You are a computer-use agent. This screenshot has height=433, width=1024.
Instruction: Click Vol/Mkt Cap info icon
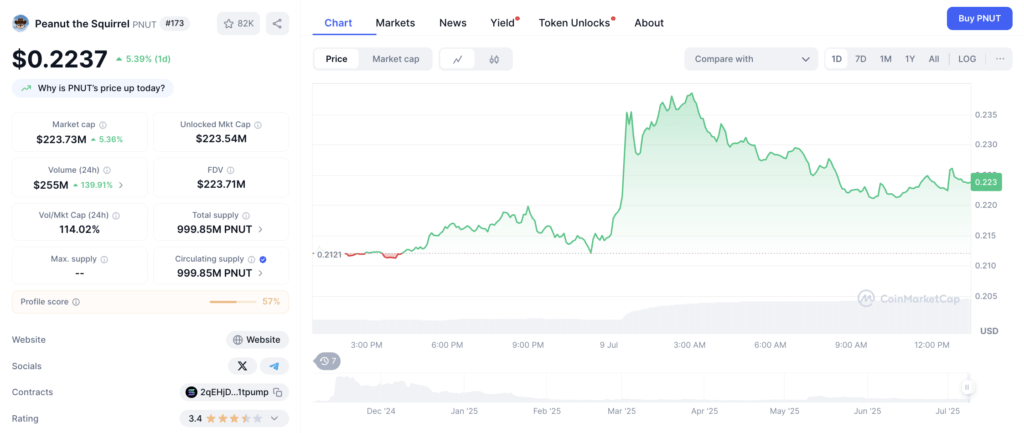click(116, 215)
